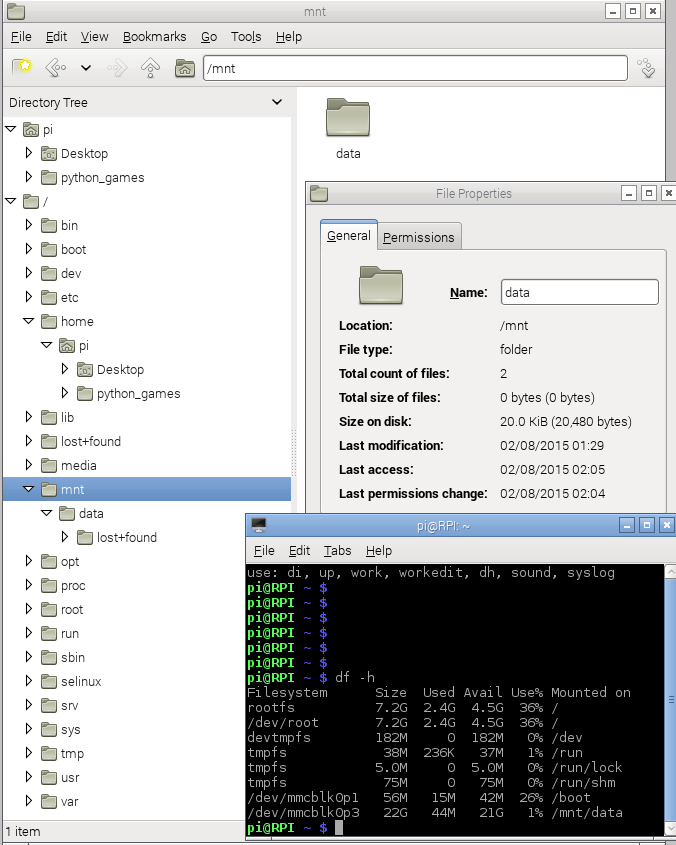
Task: Expand the boot folder in tree
Action: click(x=29, y=250)
